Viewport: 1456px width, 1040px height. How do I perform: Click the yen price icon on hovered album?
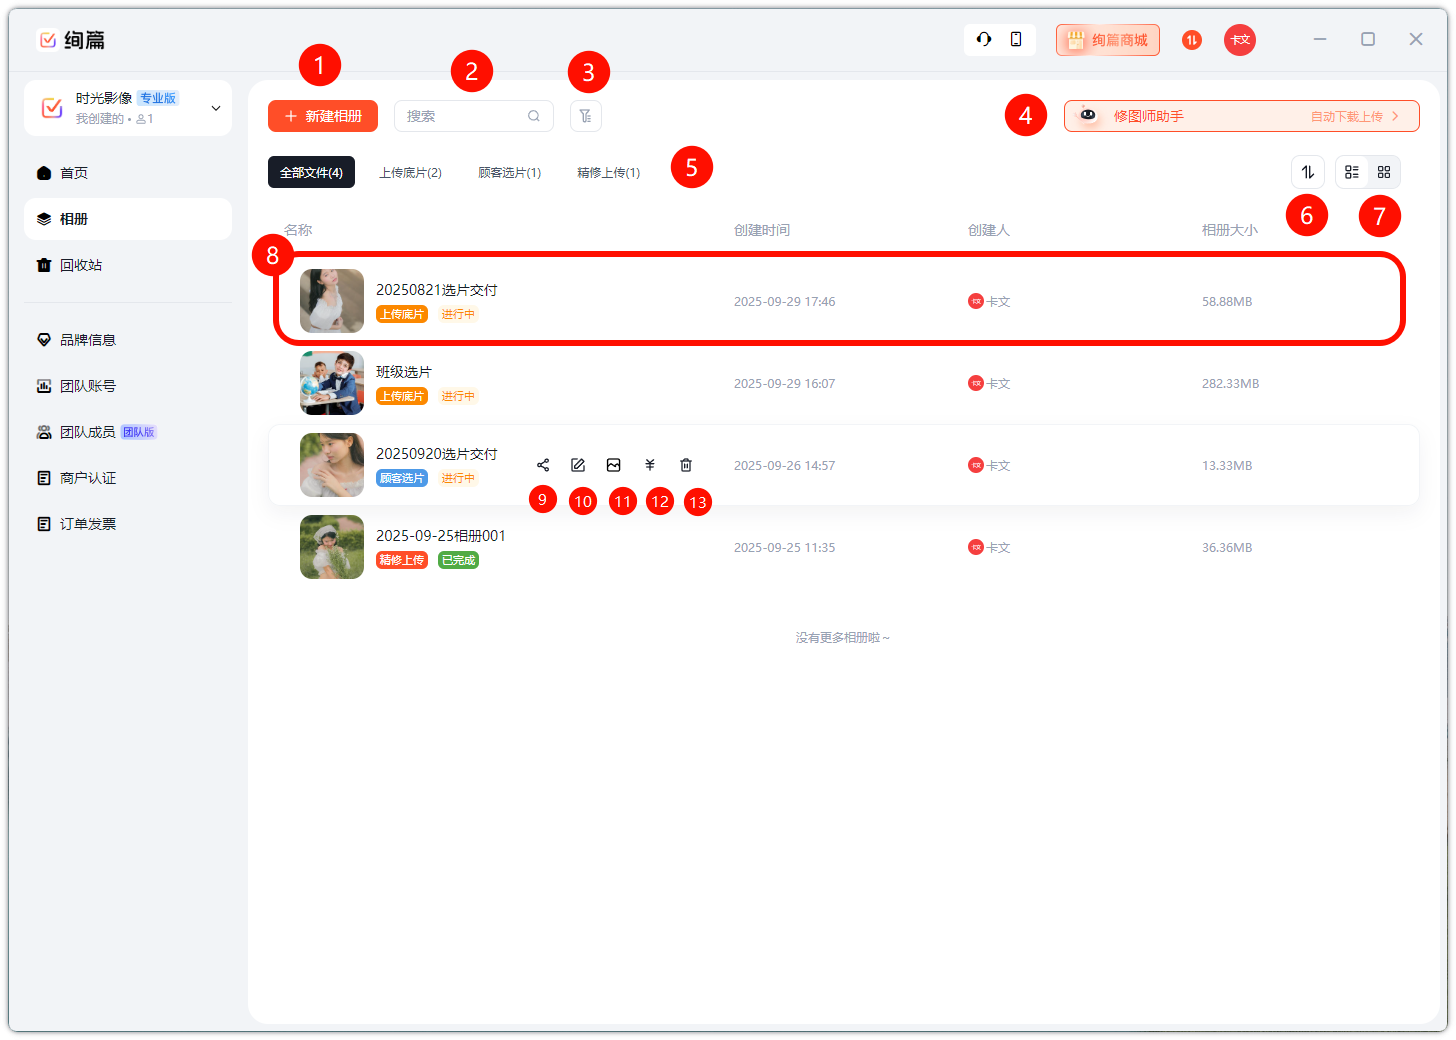click(x=650, y=465)
